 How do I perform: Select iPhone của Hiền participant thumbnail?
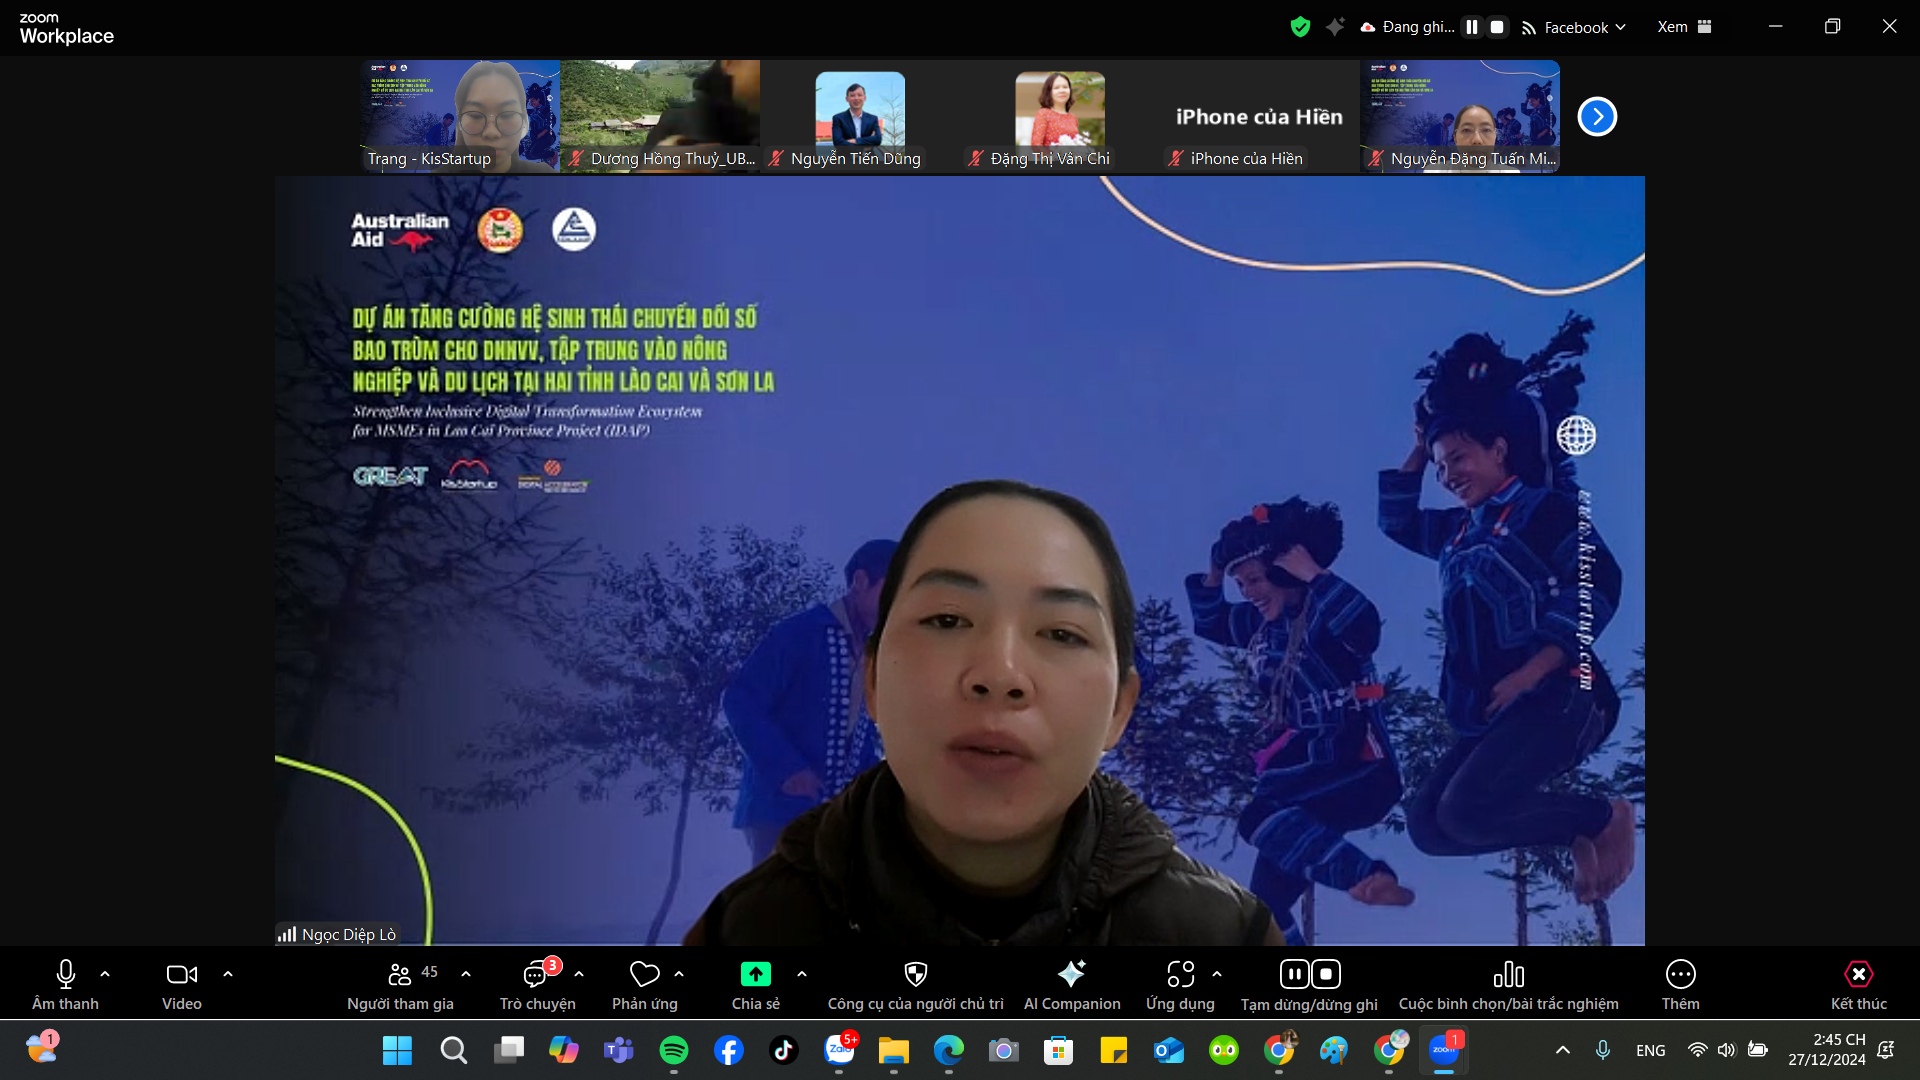[x=1260, y=116]
